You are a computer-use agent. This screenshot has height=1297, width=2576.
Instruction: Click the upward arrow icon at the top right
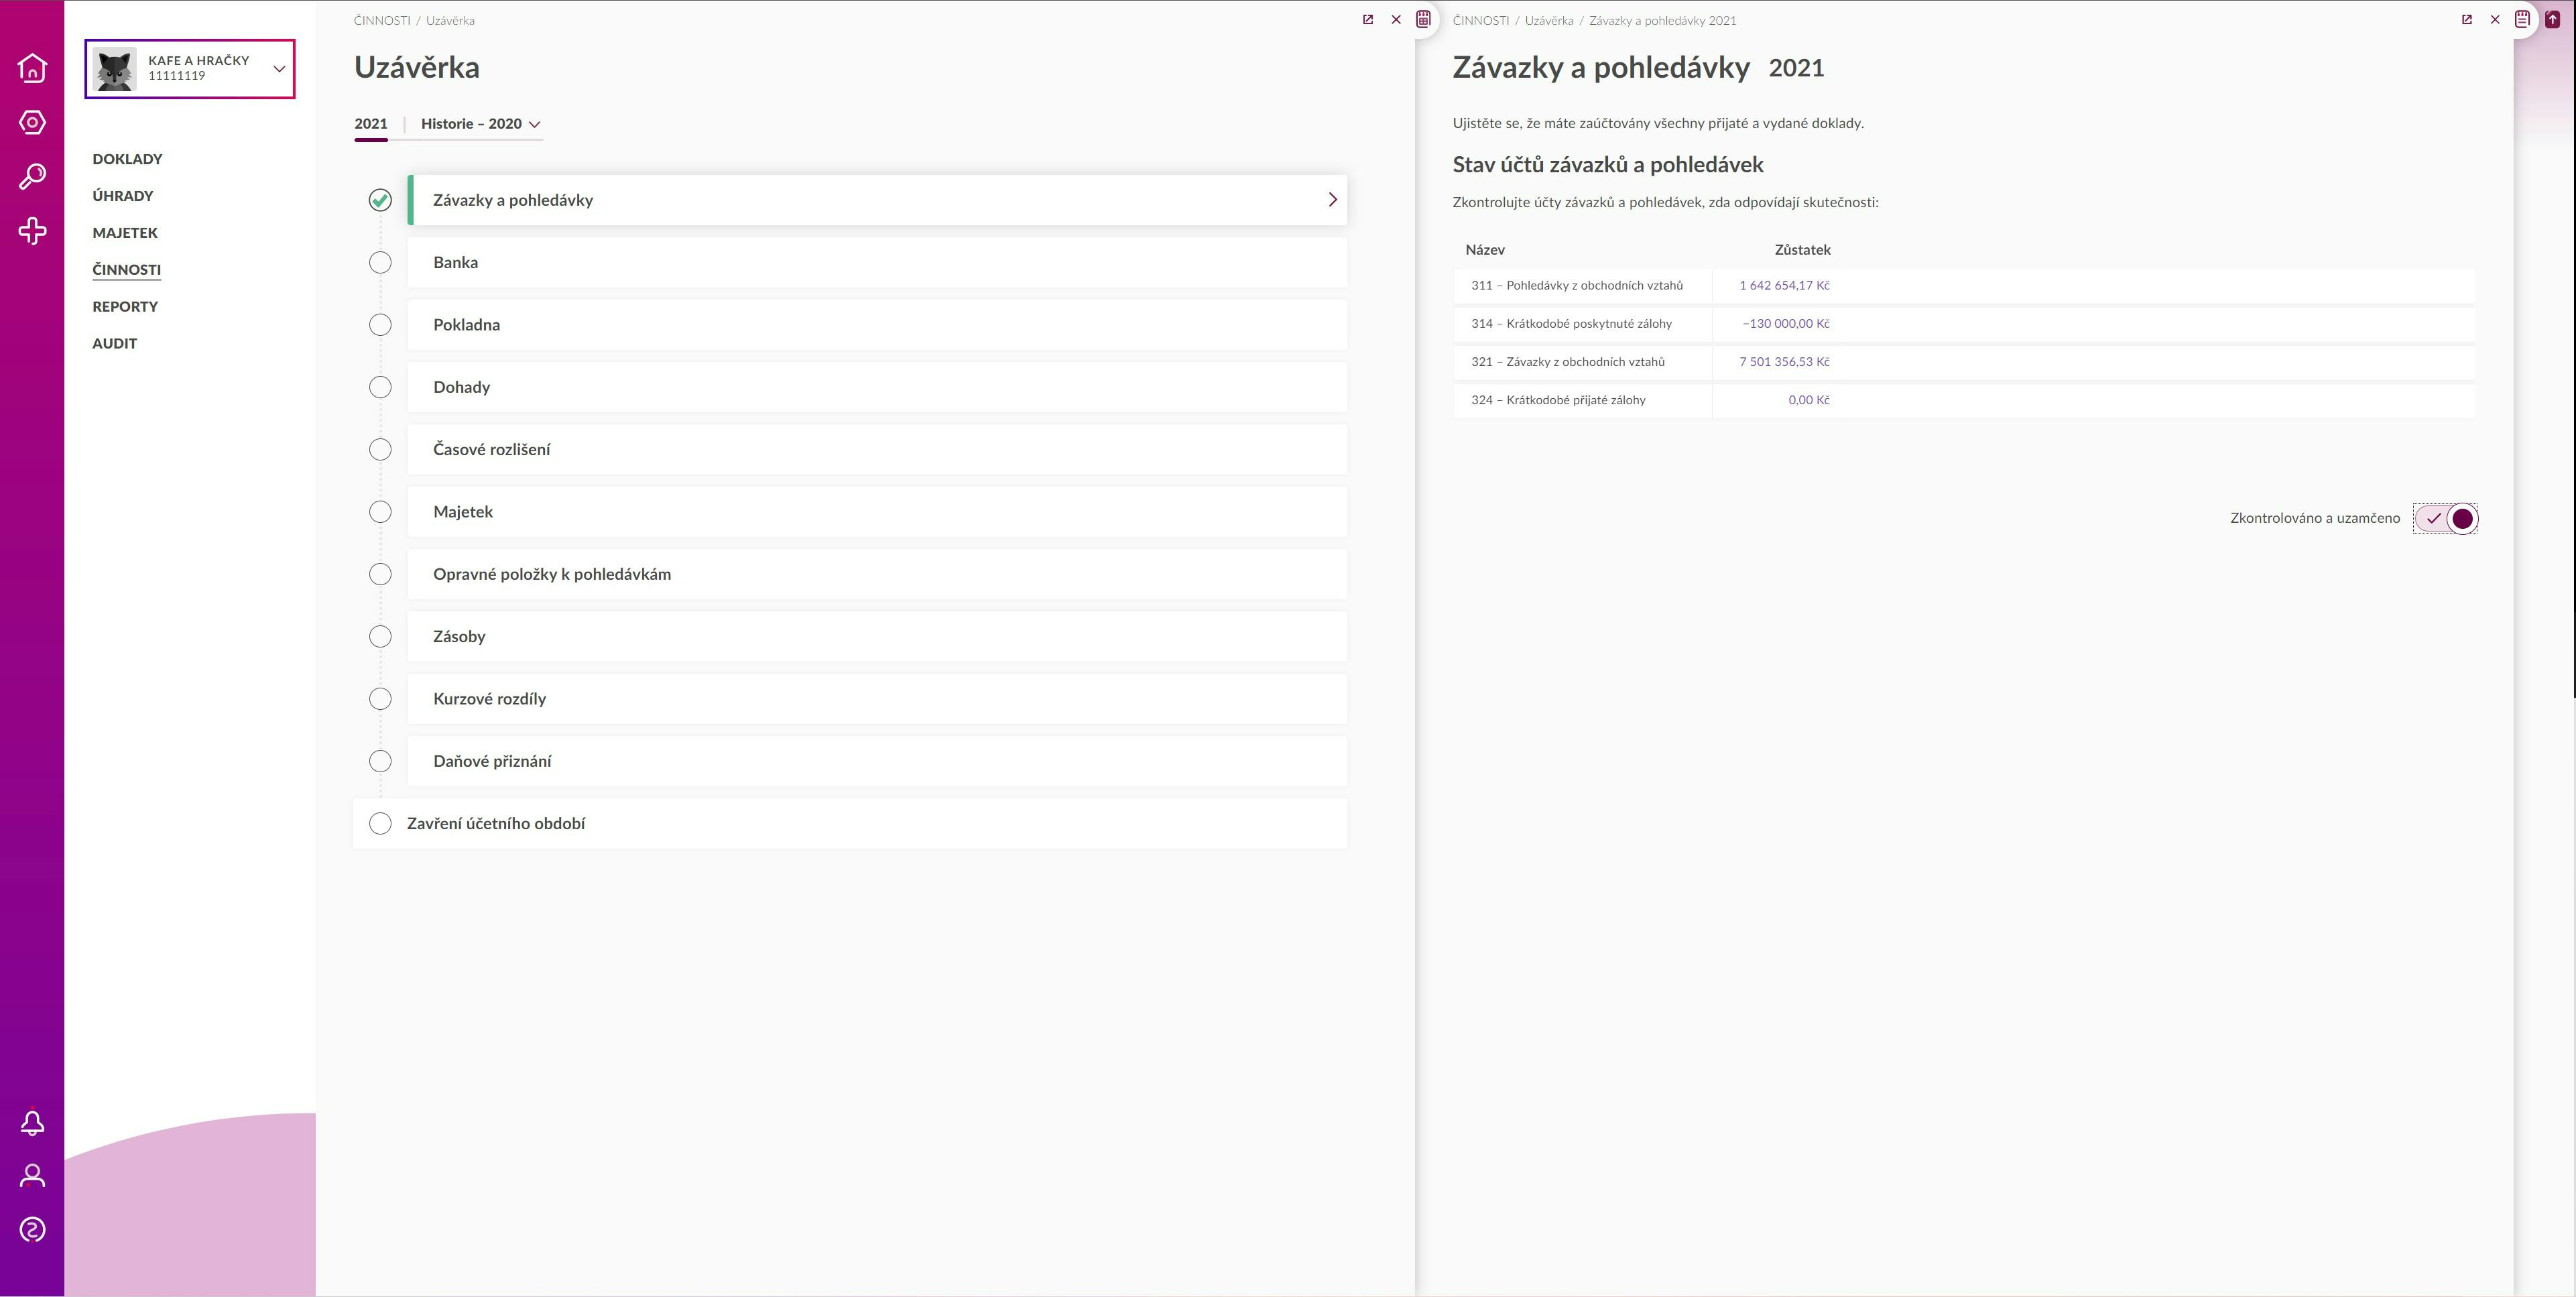tap(2552, 19)
